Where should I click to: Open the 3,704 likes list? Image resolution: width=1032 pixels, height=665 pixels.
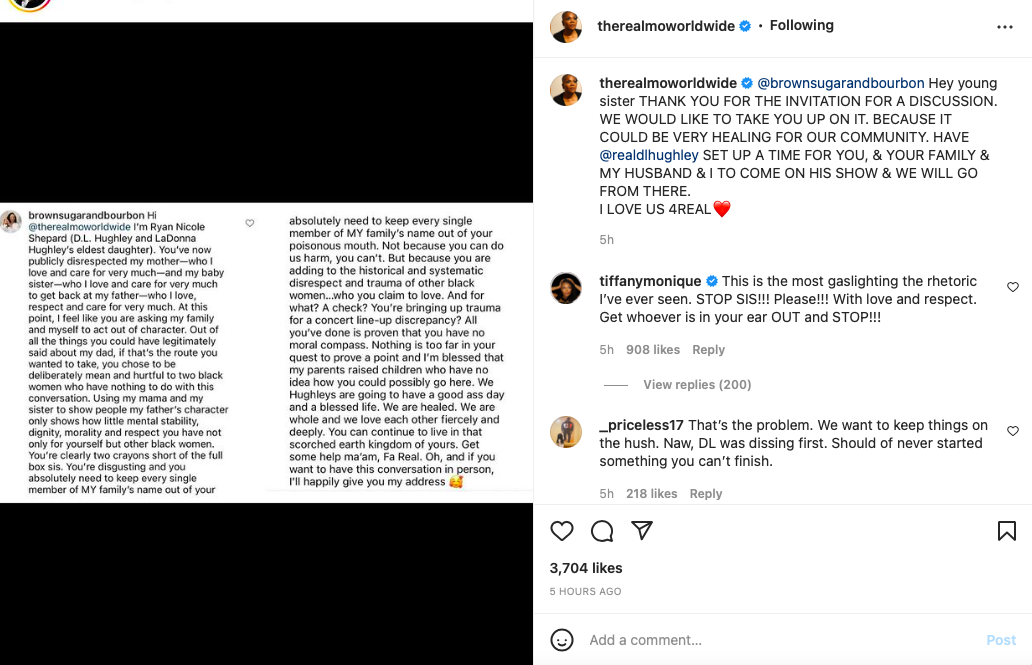(586, 568)
